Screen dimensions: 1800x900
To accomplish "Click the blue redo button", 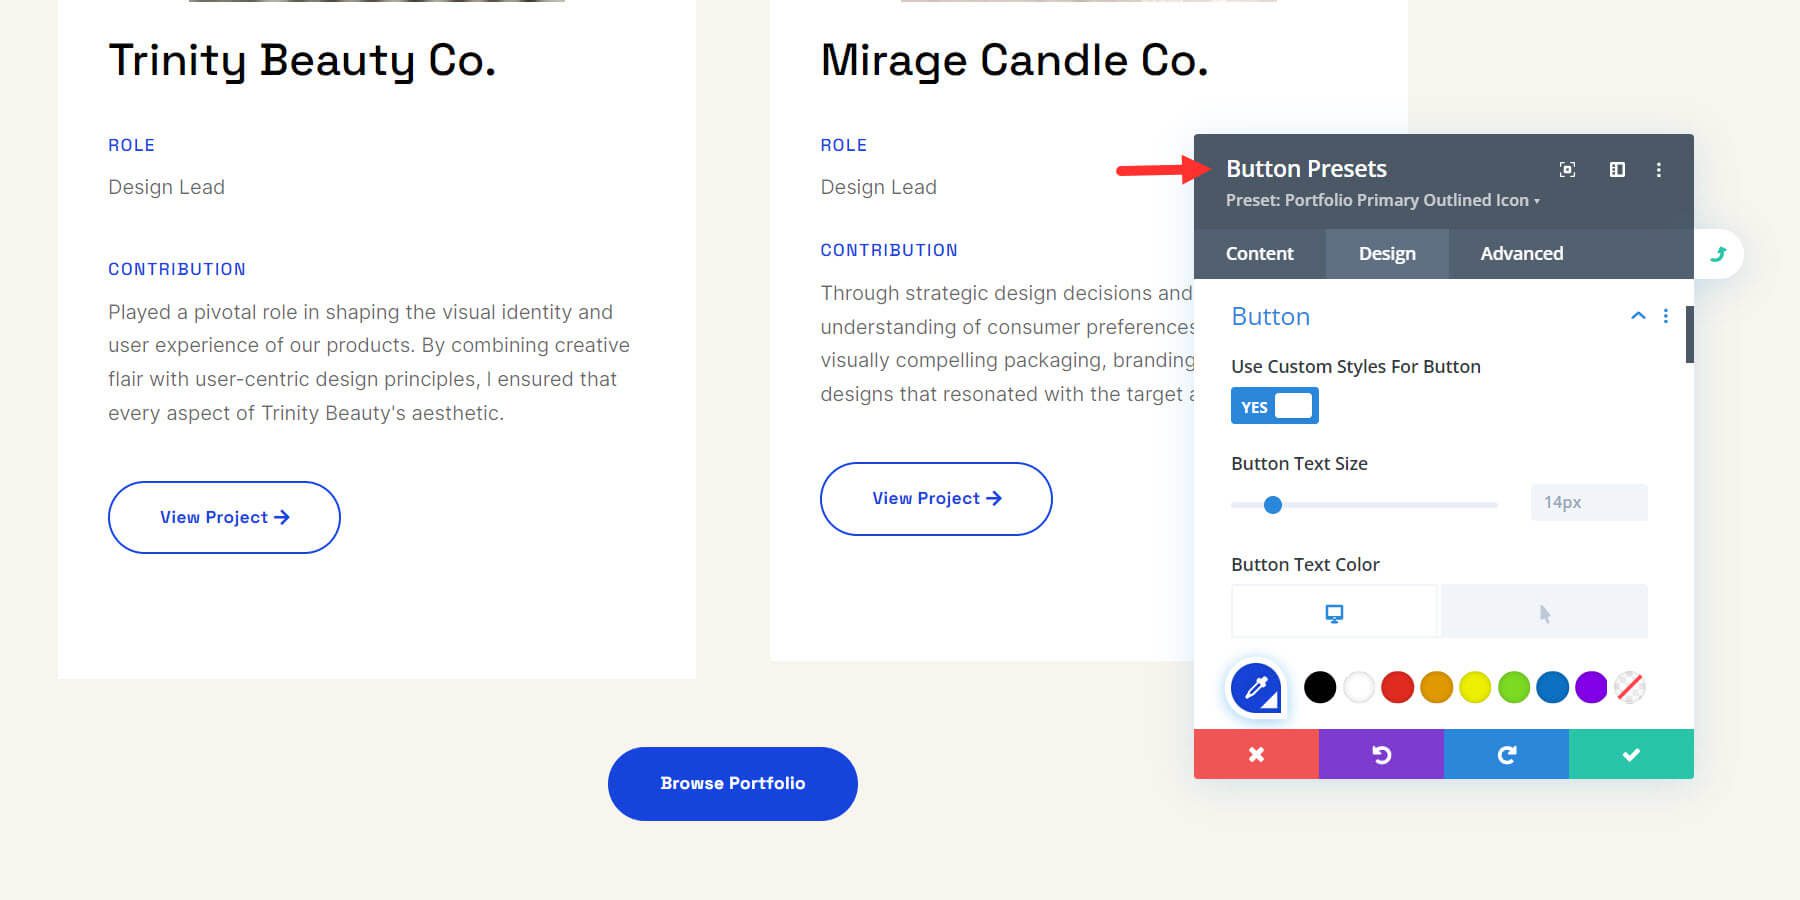I will click(x=1506, y=754).
